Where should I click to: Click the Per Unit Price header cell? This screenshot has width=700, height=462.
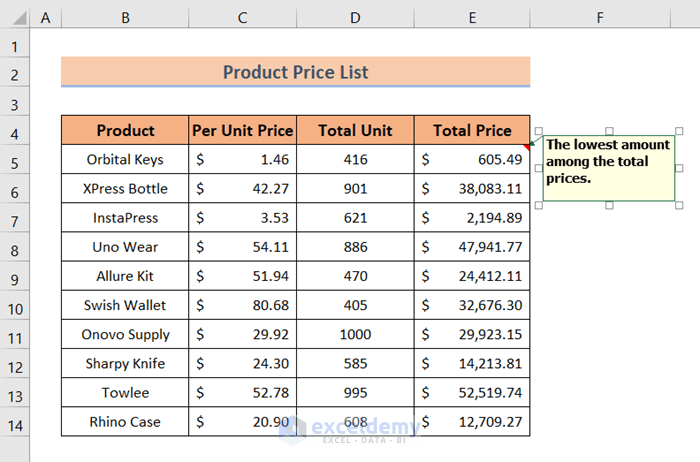[243, 130]
